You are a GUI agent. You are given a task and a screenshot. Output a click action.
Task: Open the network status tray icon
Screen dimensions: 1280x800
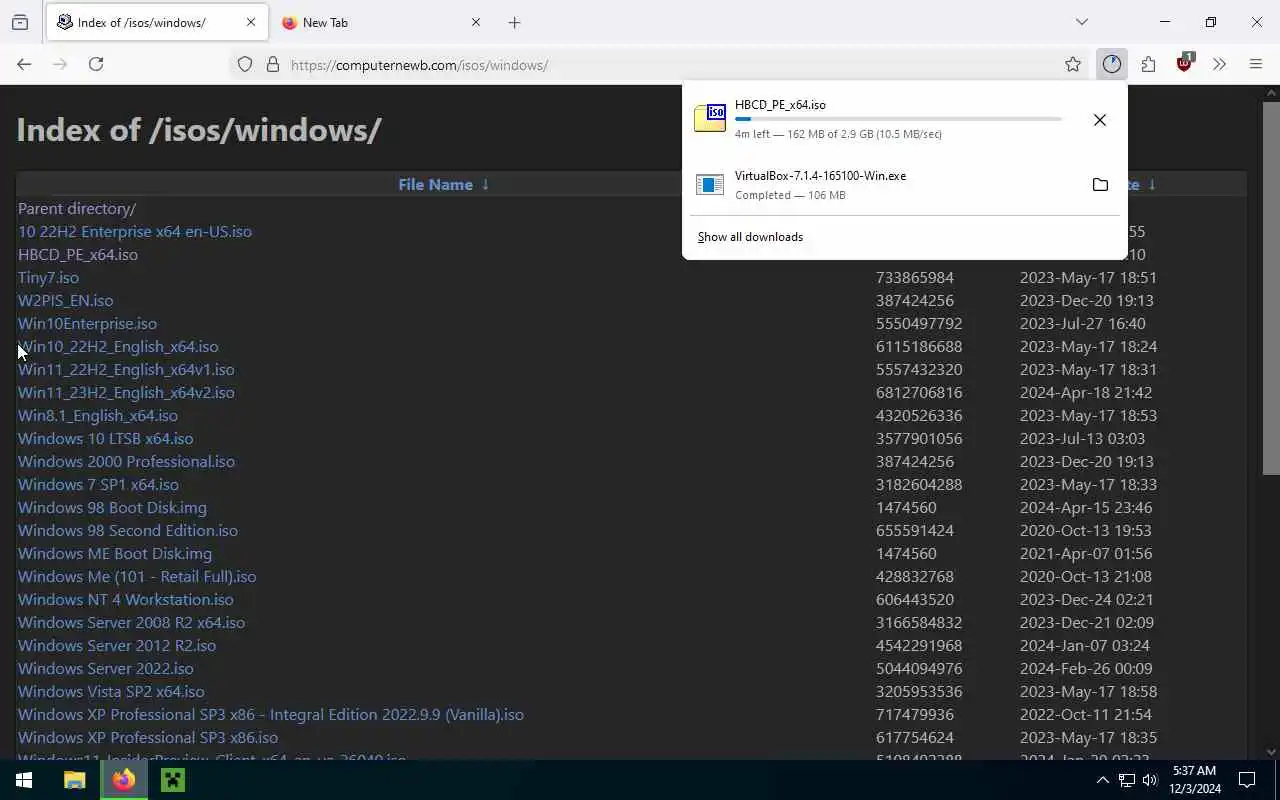pos(1126,780)
